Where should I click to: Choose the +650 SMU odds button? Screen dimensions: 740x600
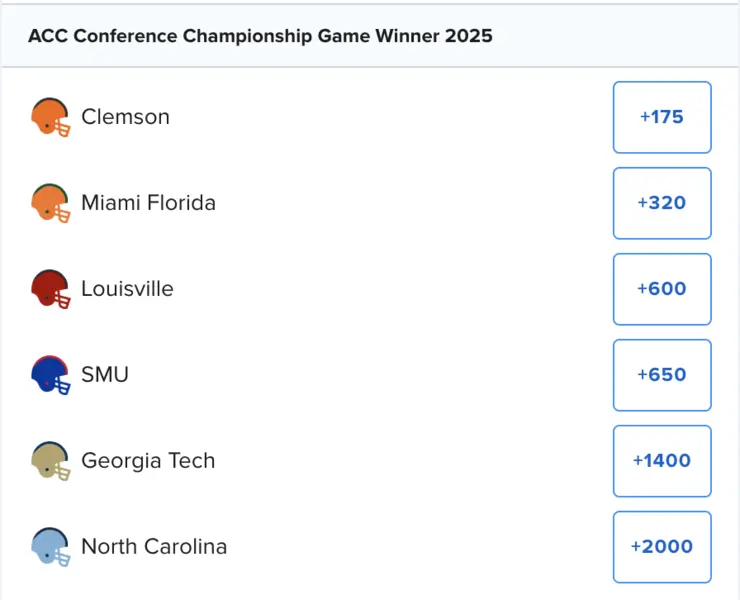(x=661, y=375)
